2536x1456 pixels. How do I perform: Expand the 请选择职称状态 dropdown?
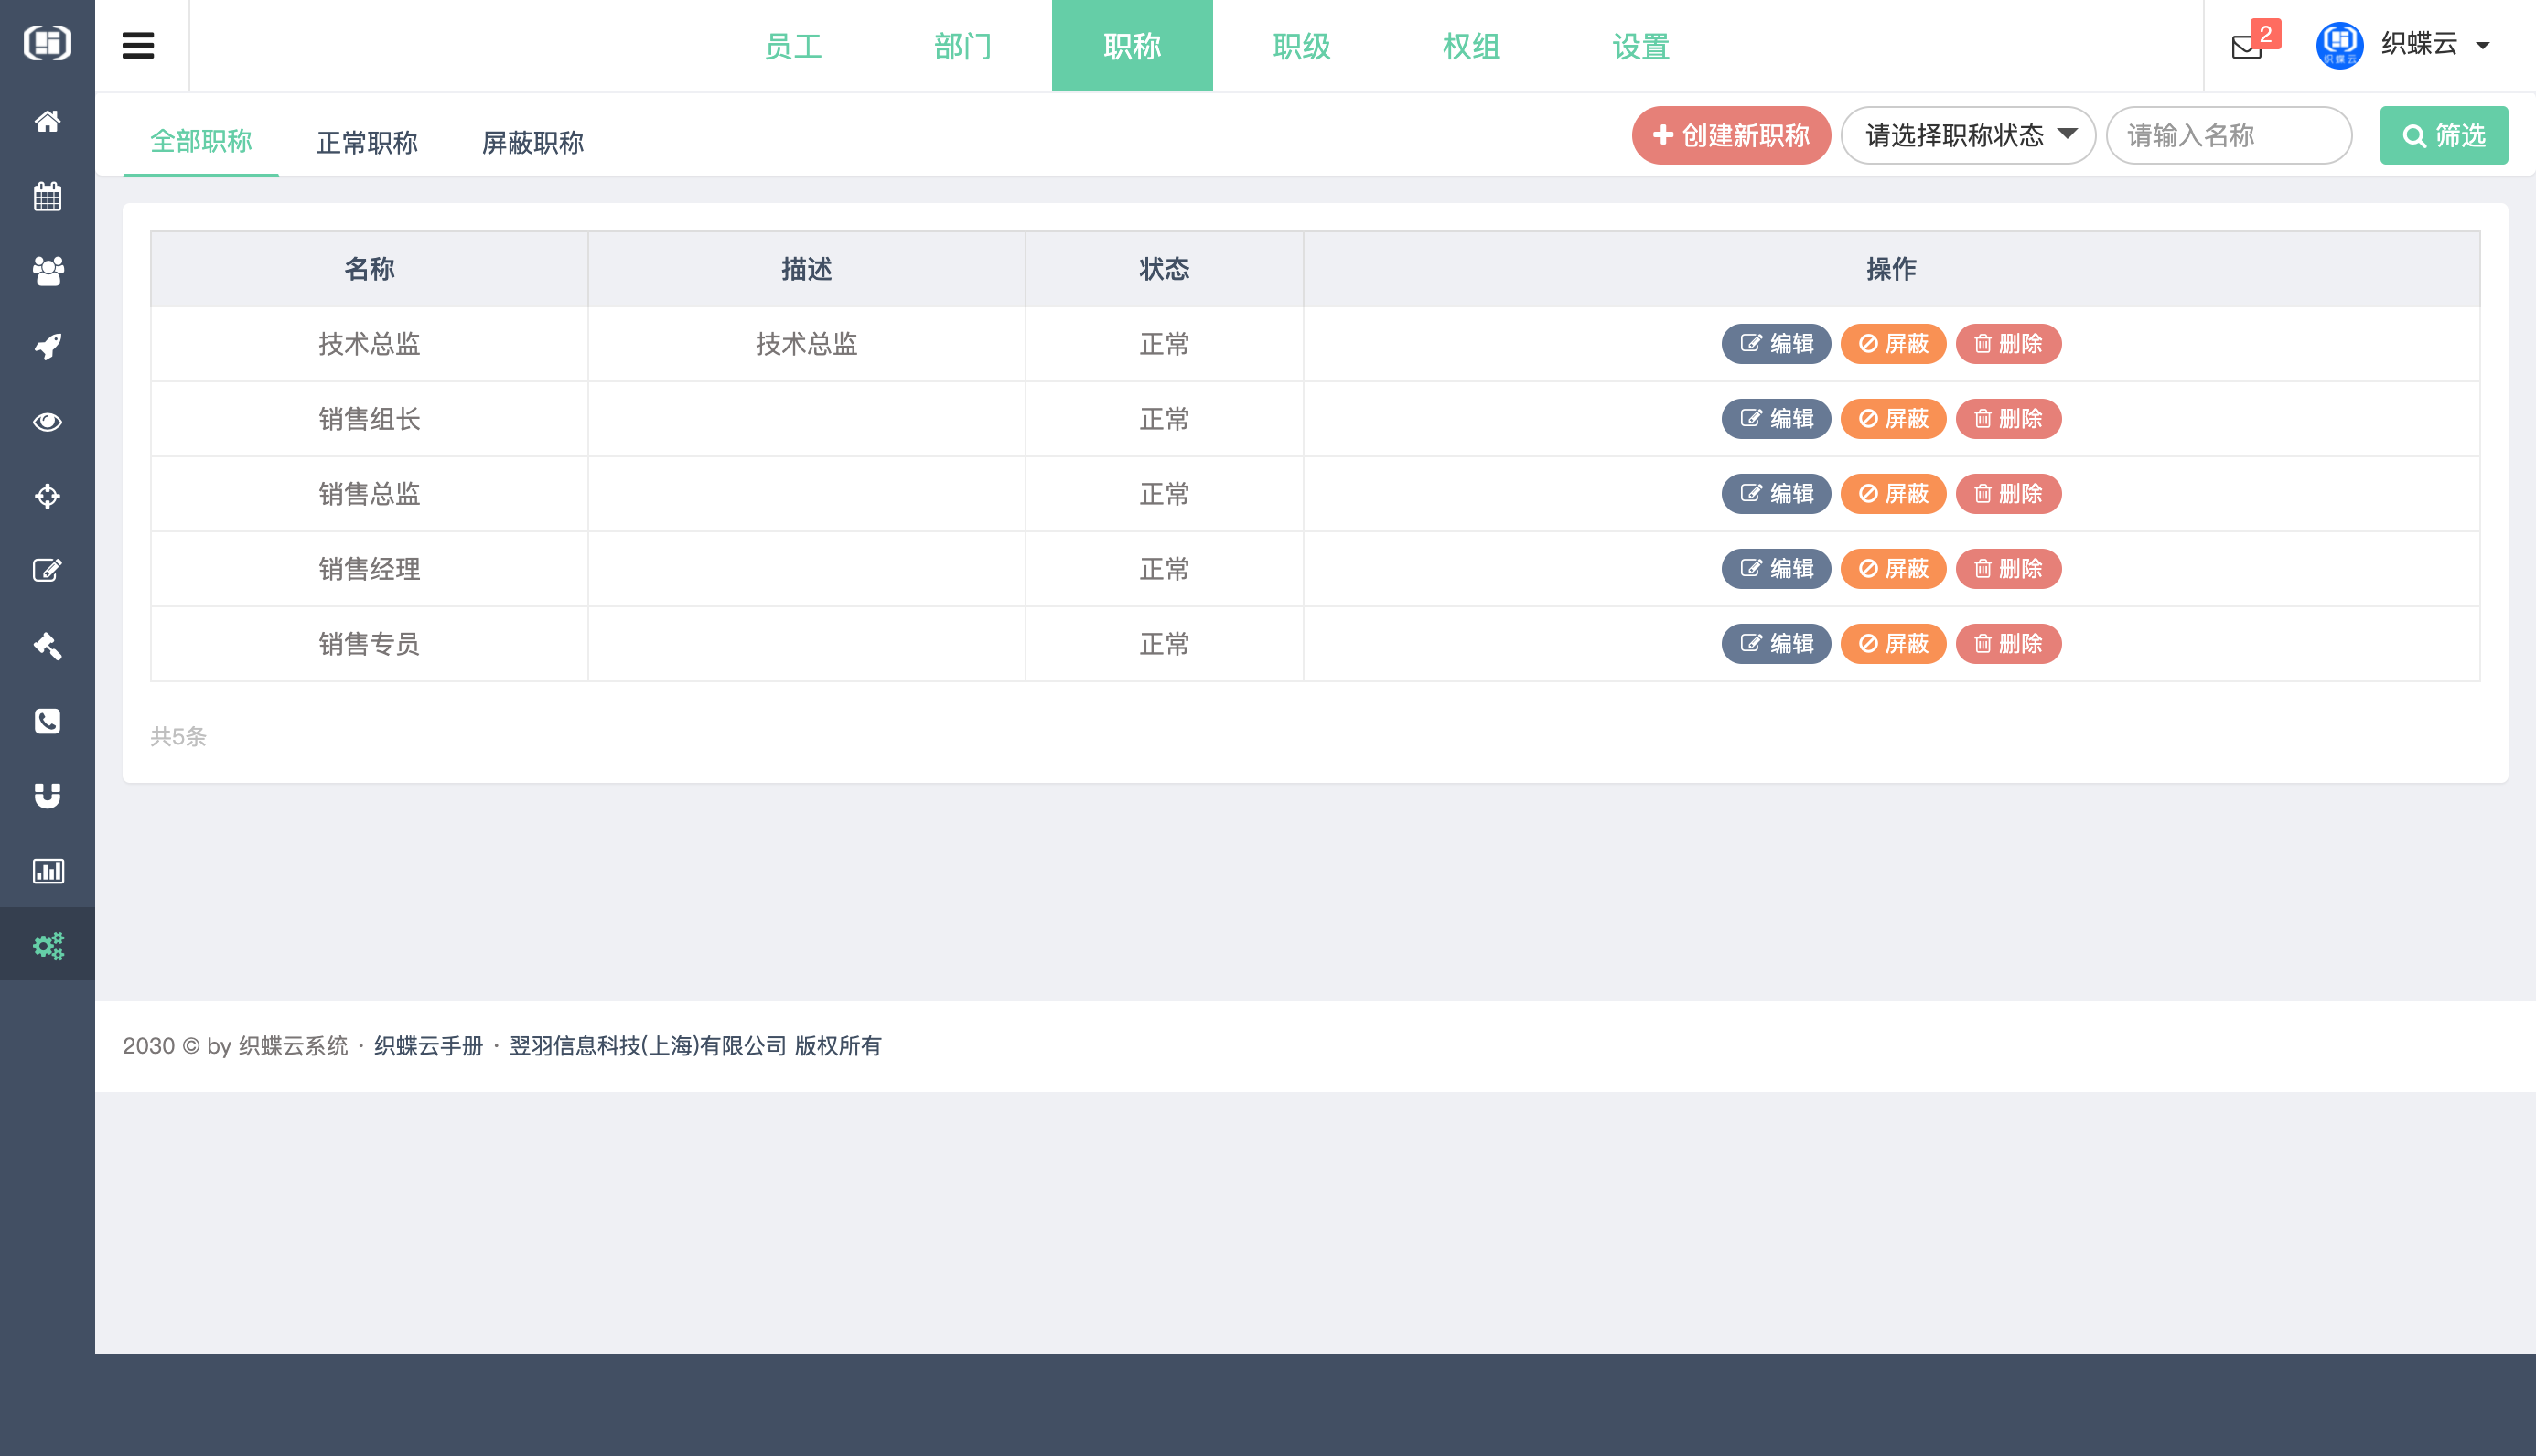[x=1967, y=136]
